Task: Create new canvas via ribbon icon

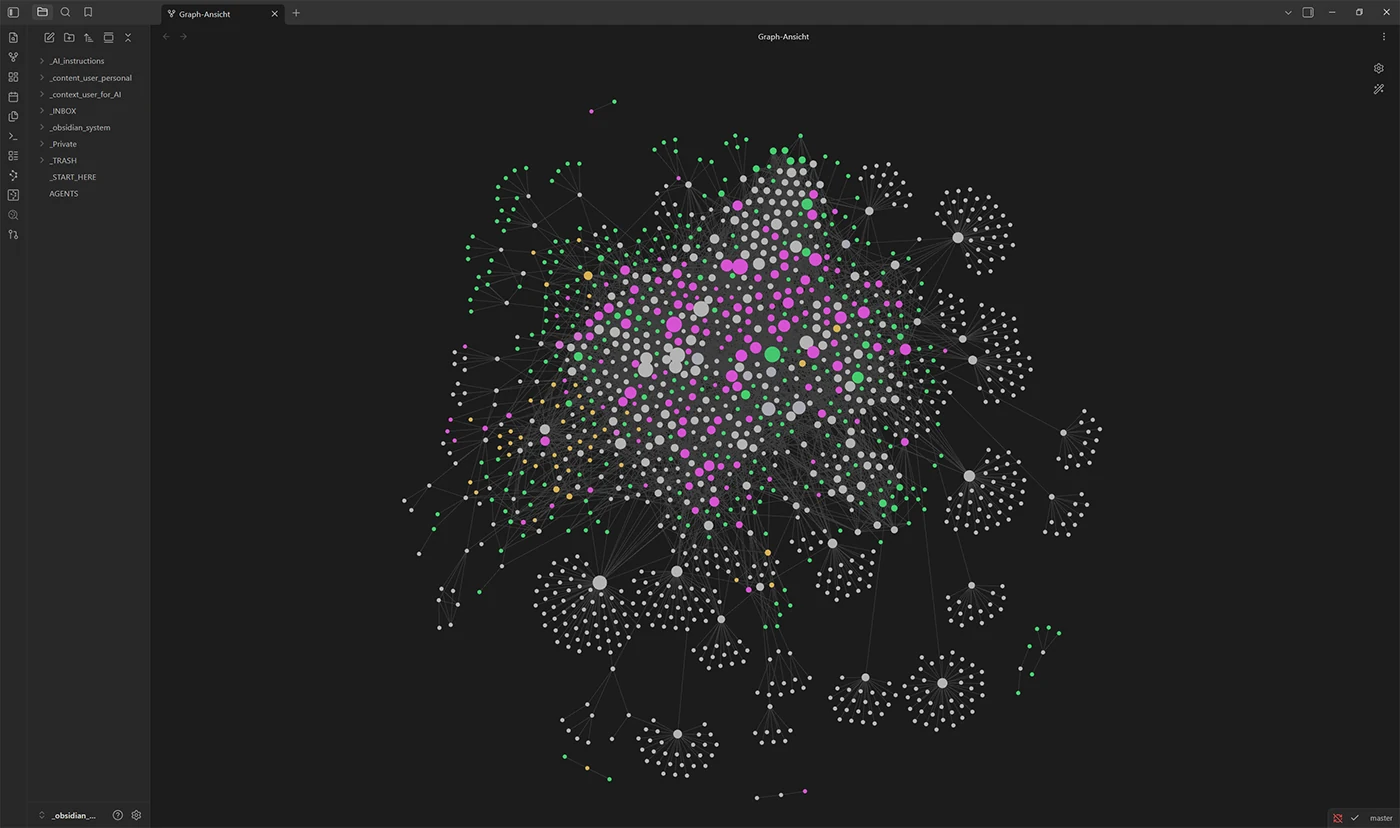Action: [x=13, y=77]
